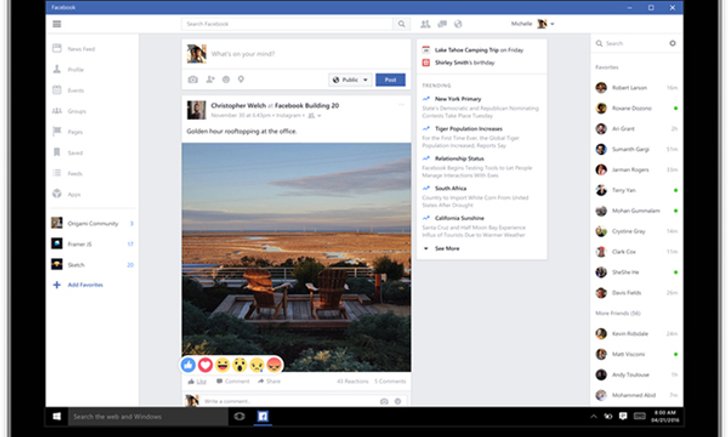Open post options menu on Christopher's post

tap(401, 104)
